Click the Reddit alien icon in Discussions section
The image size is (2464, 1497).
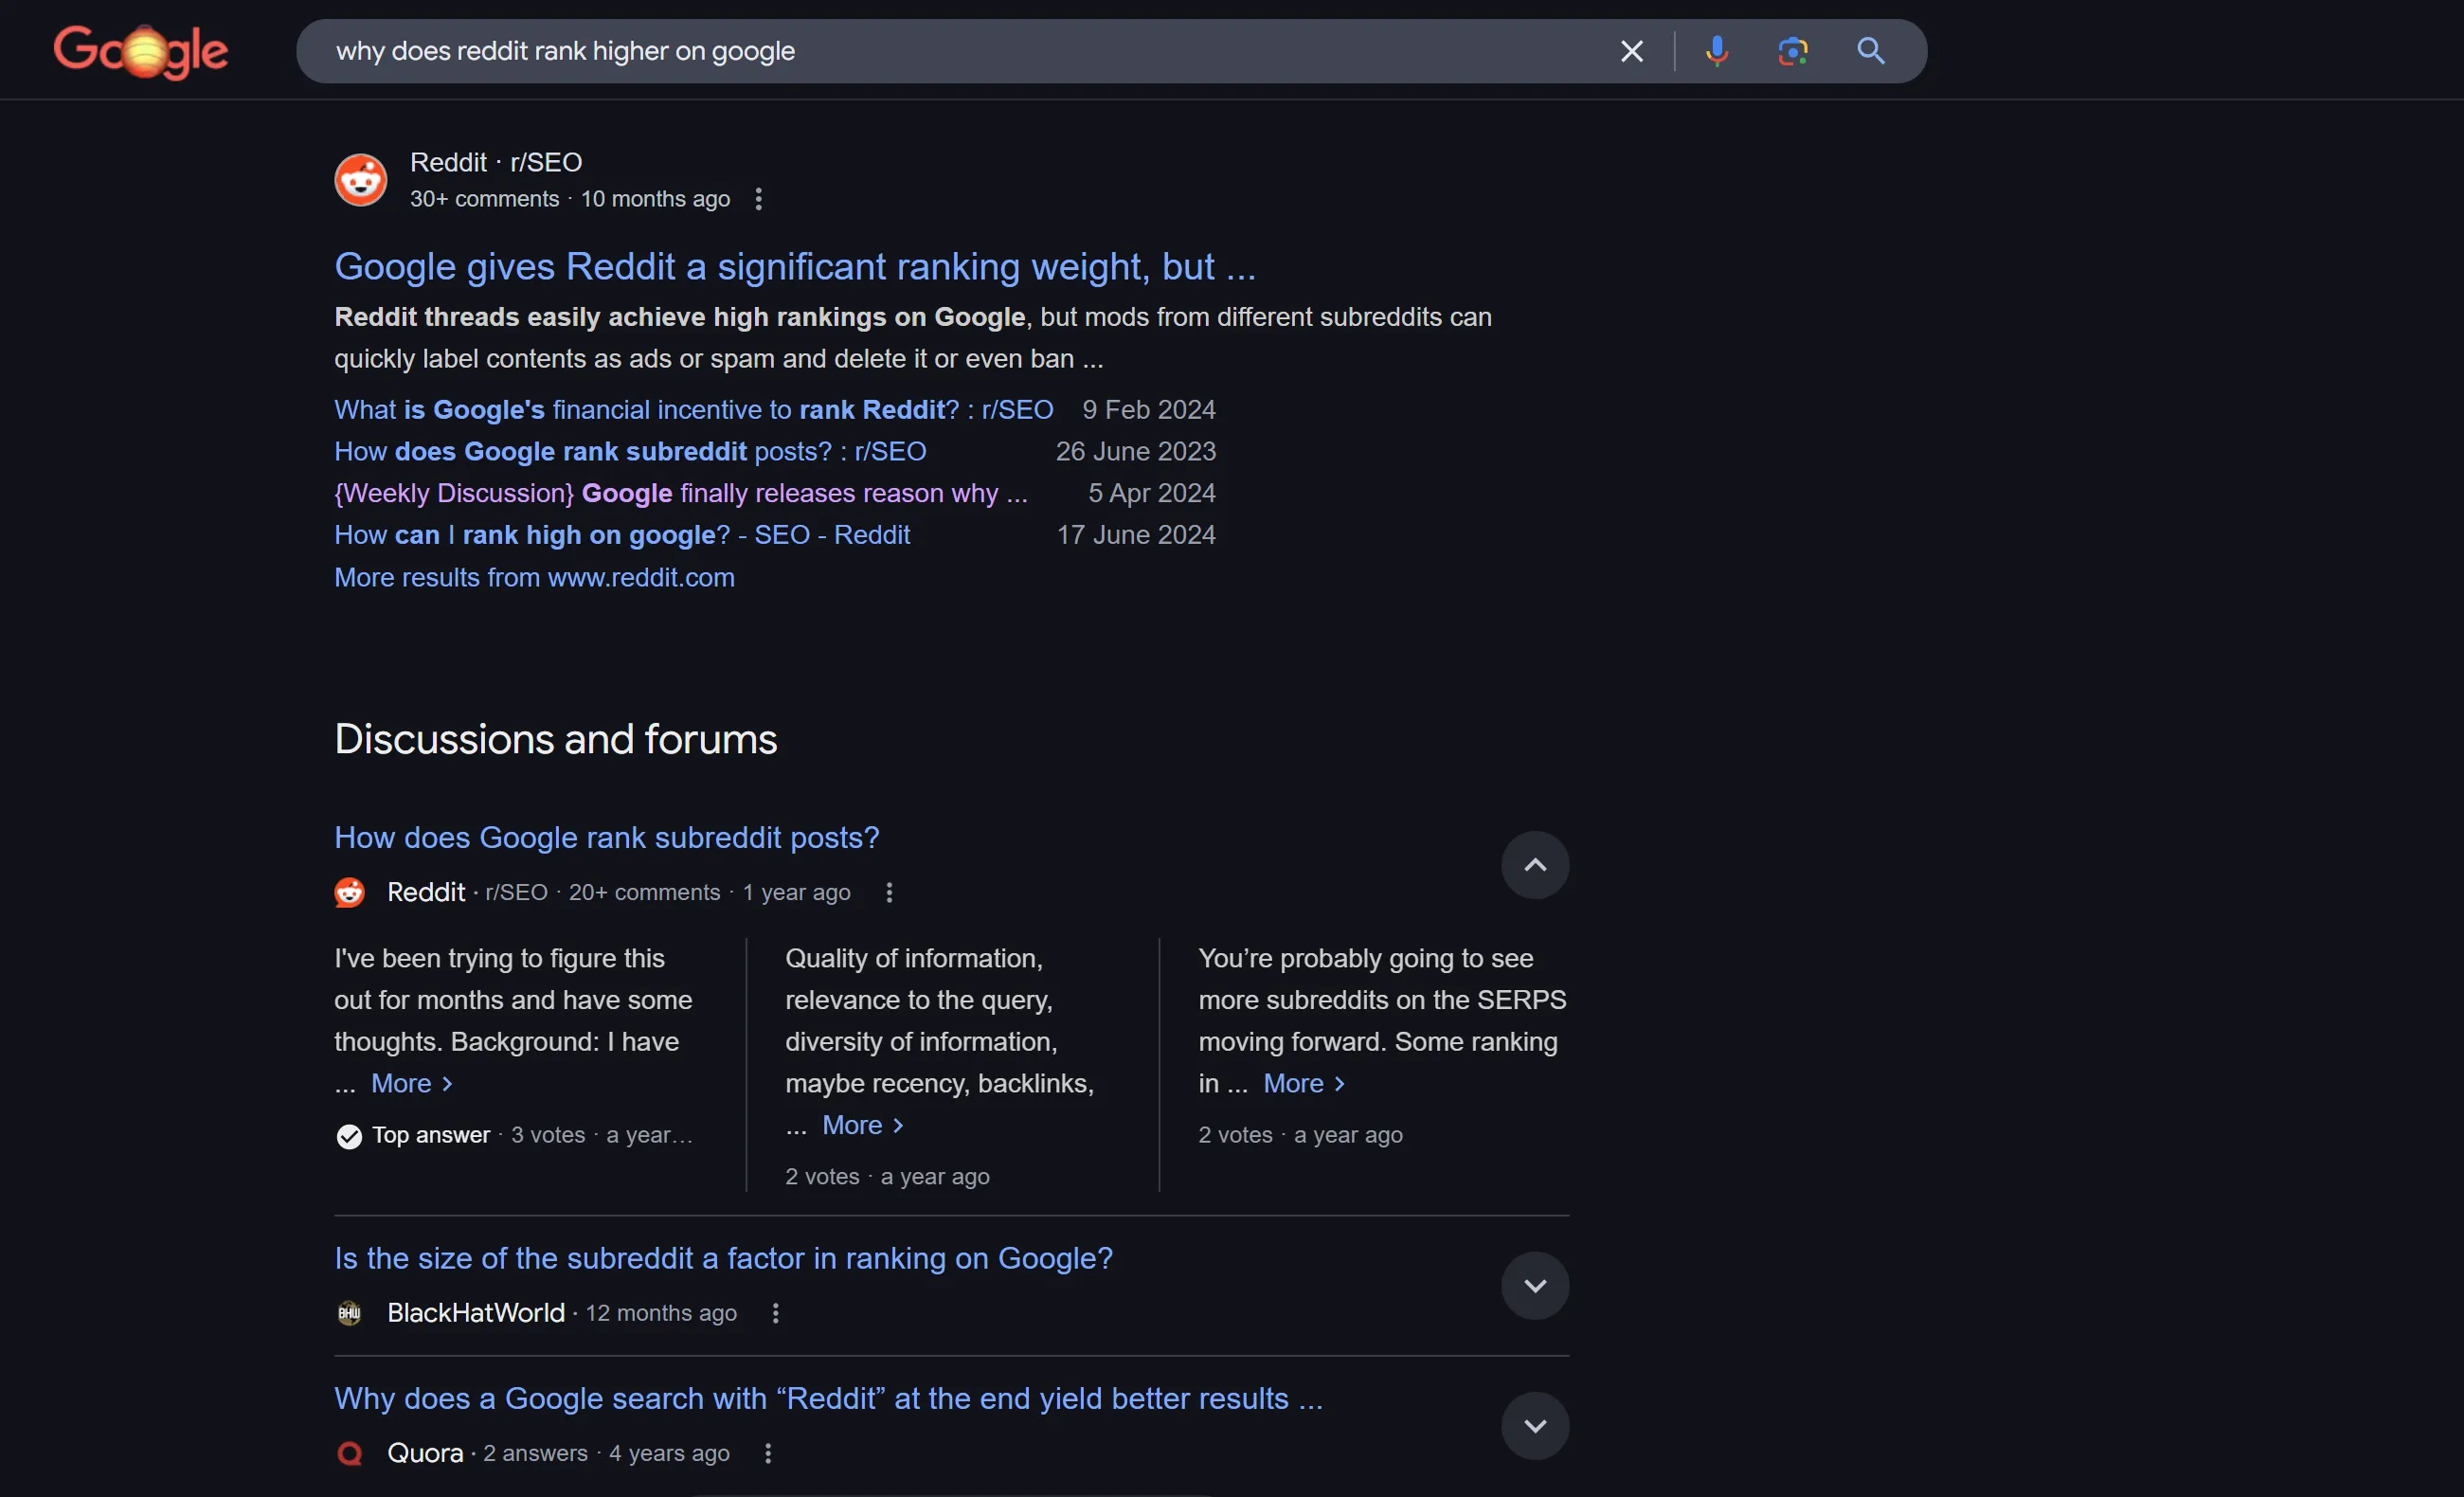352,892
